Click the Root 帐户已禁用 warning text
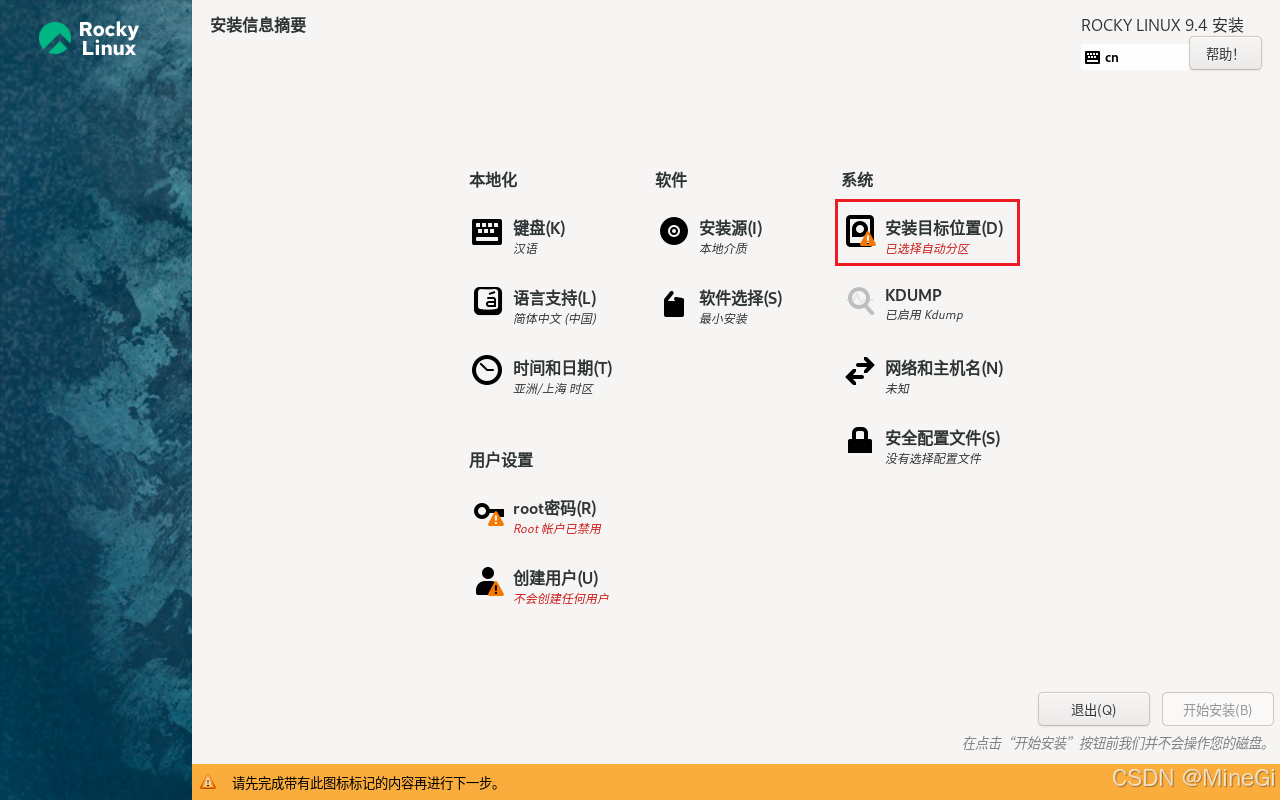This screenshot has height=800, width=1280. tap(557, 529)
